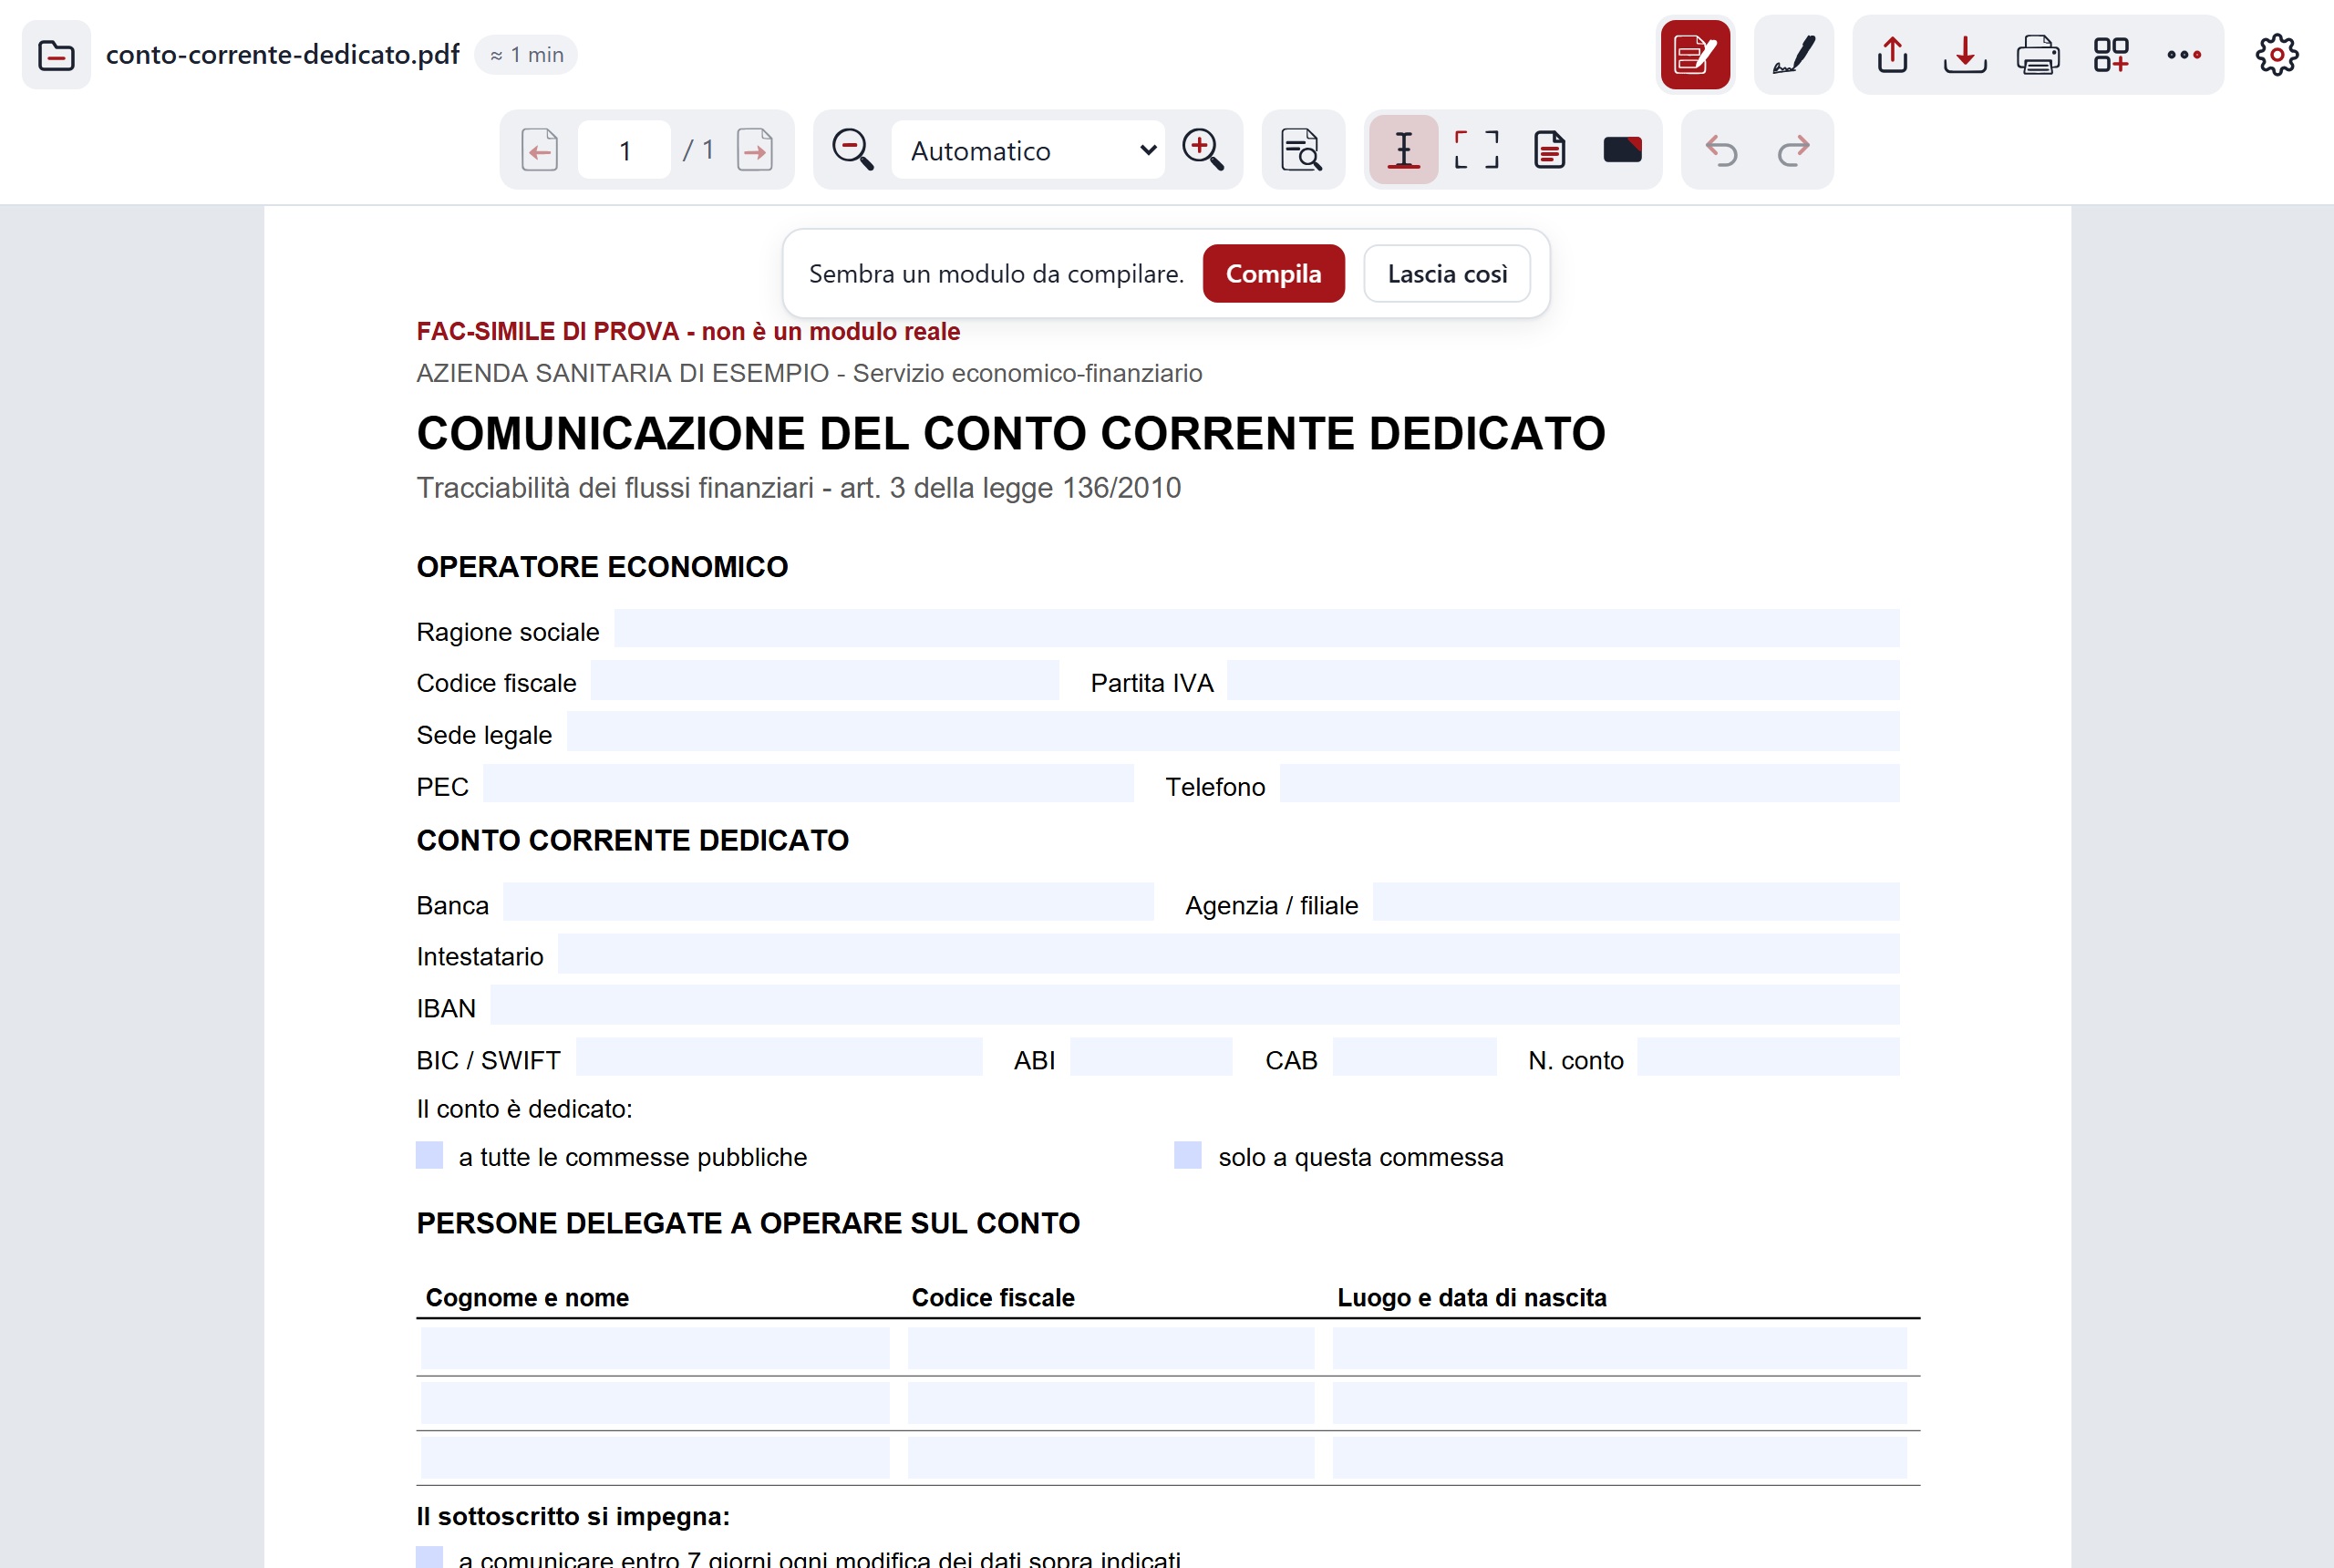The image size is (2334, 1568).
Task: Check 'a tutte le commesse pubbliche'
Action: [429, 1155]
